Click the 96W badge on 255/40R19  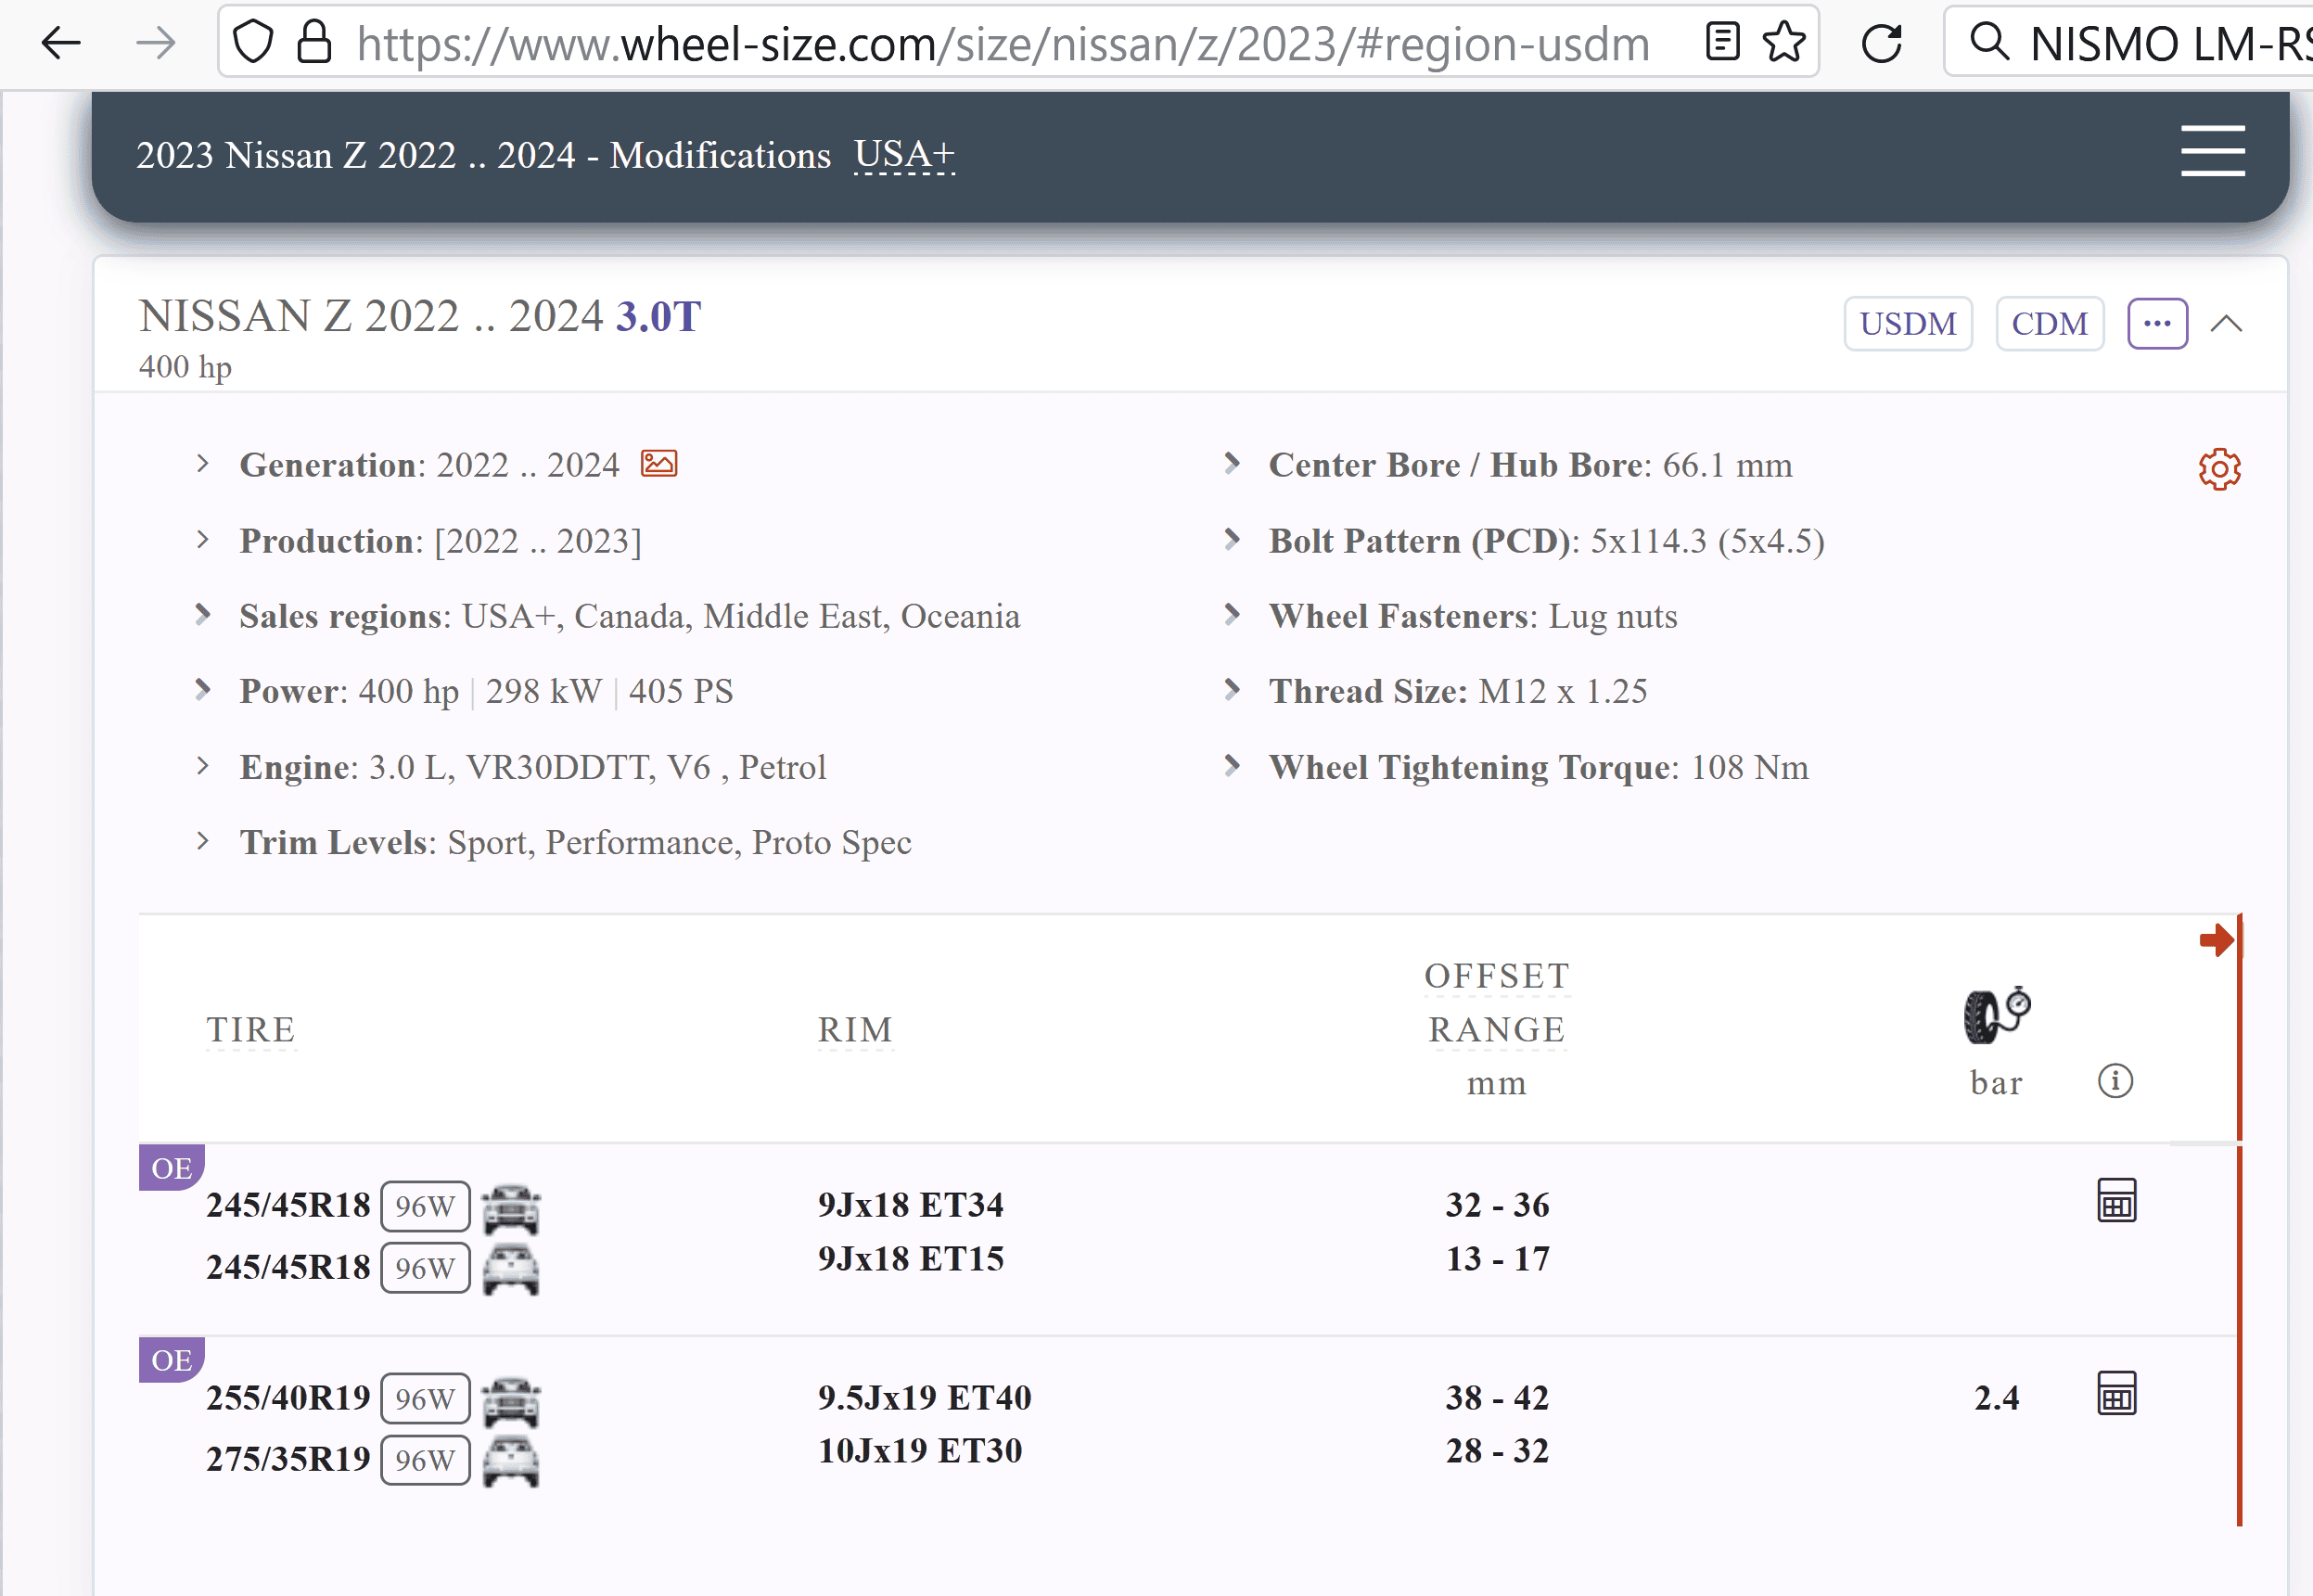tap(425, 1398)
